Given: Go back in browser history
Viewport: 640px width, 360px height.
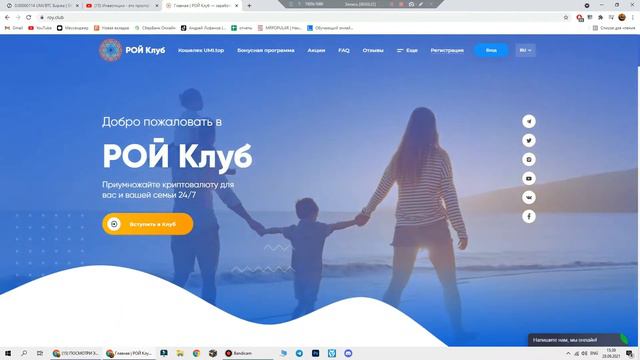Looking at the screenshot, I should pos(7,18).
